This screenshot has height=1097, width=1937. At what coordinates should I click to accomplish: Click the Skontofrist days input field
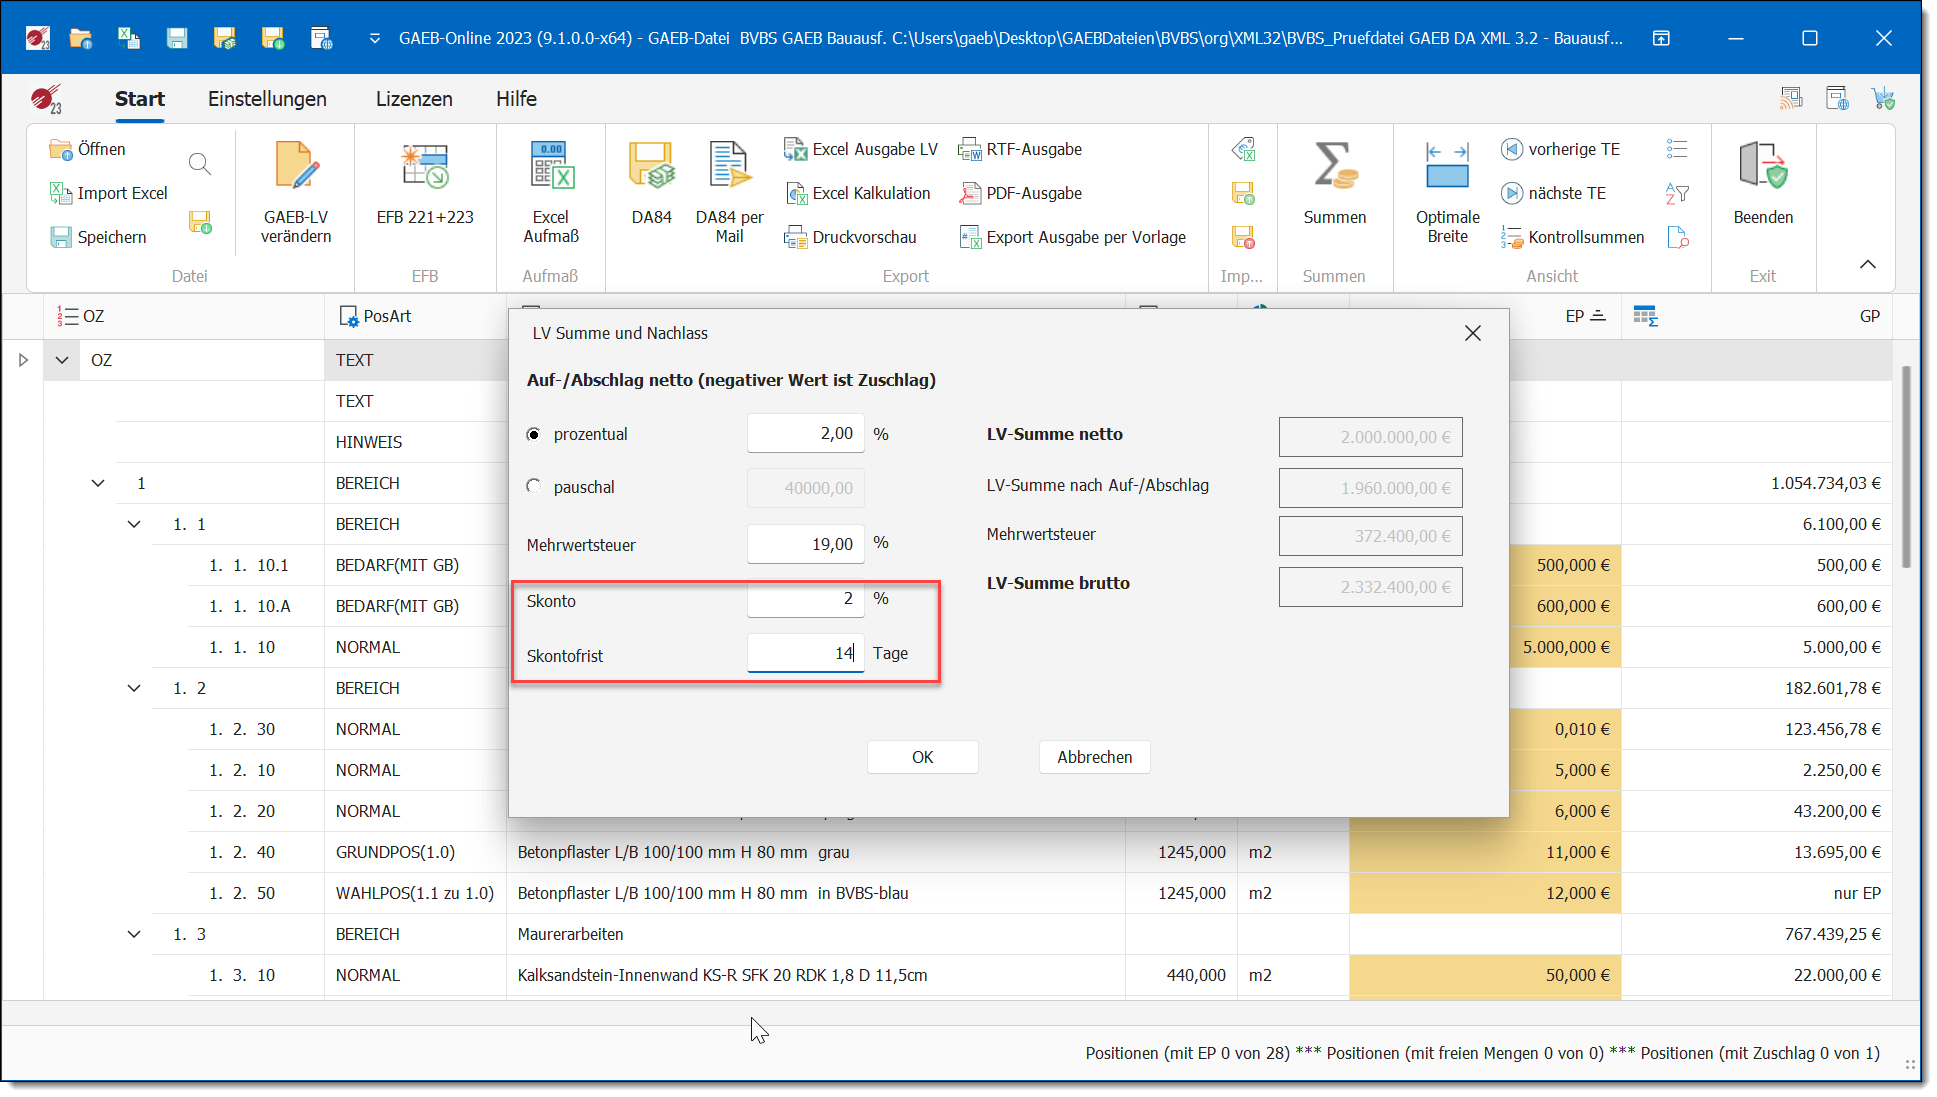coord(805,653)
